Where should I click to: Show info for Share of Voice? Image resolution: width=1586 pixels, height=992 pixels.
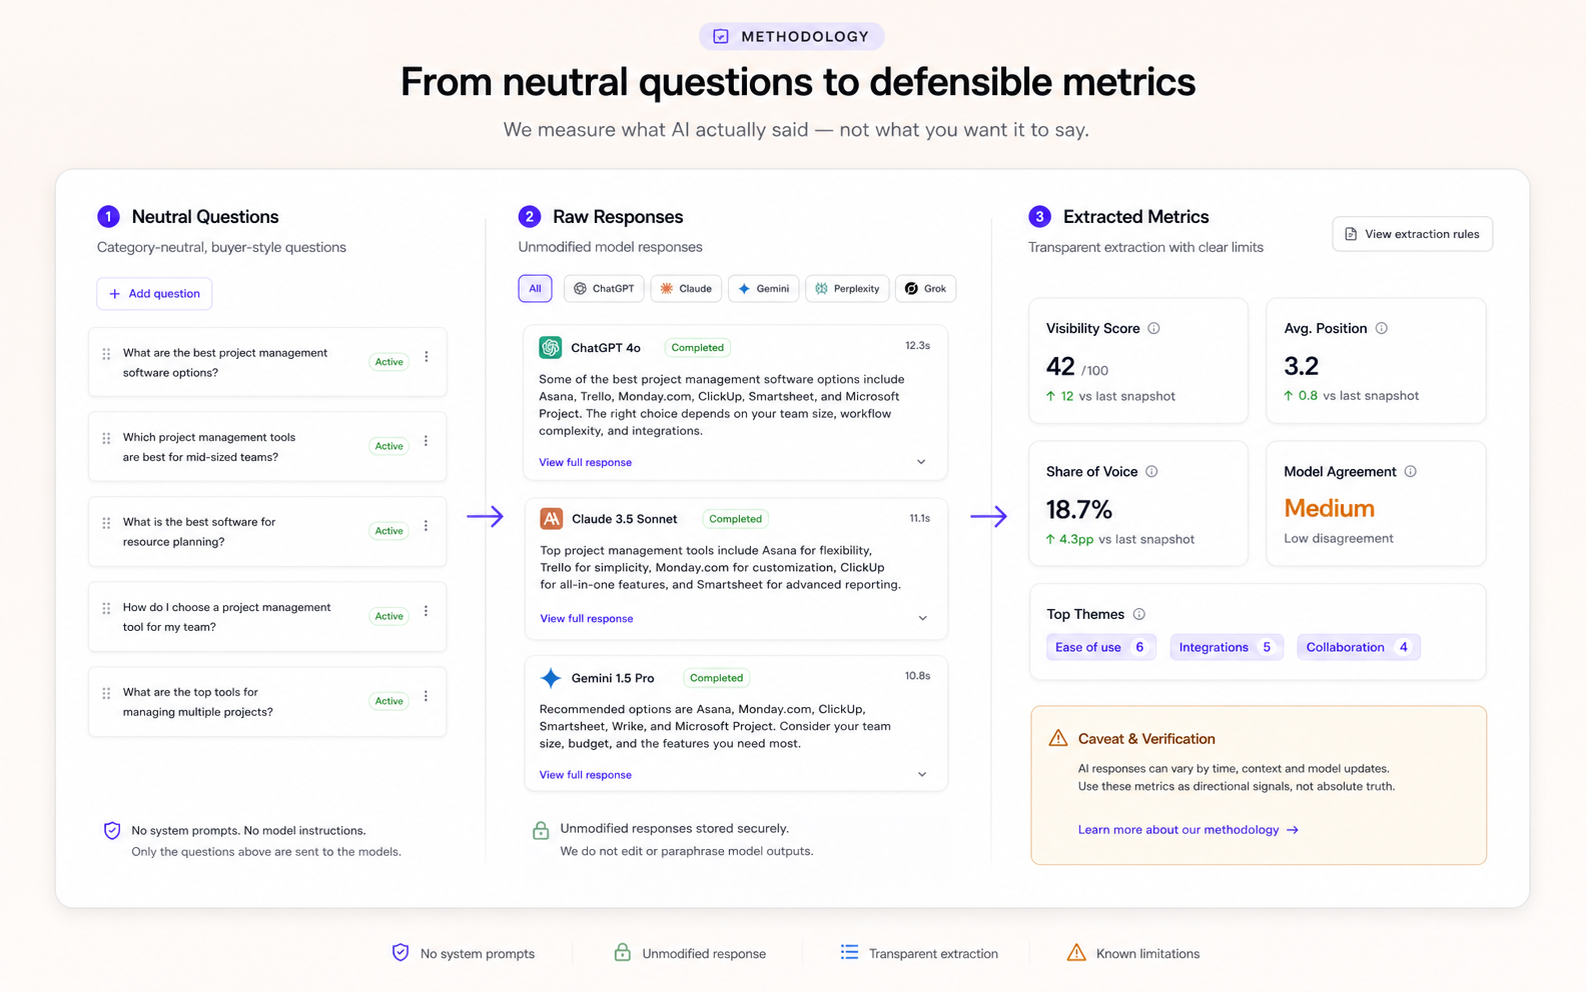[x=1151, y=471]
